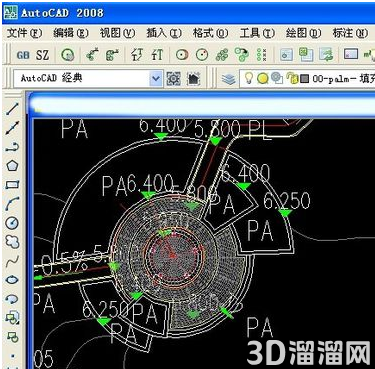This screenshot has height=369, width=375.
Task: Toggle layer lock padlock icon
Action: coord(293,78)
